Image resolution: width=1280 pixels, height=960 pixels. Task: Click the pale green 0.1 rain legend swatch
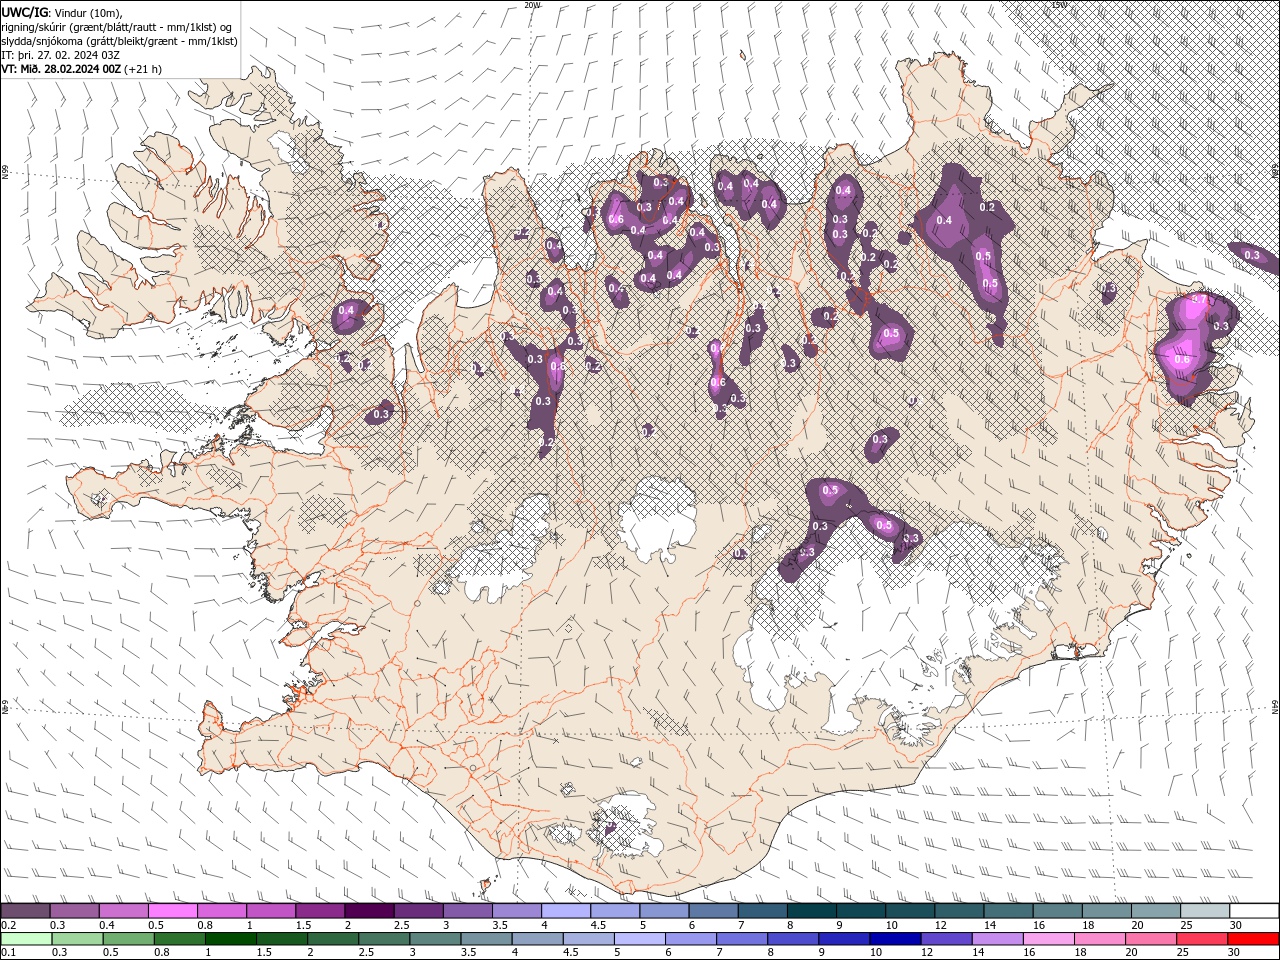click(25, 938)
